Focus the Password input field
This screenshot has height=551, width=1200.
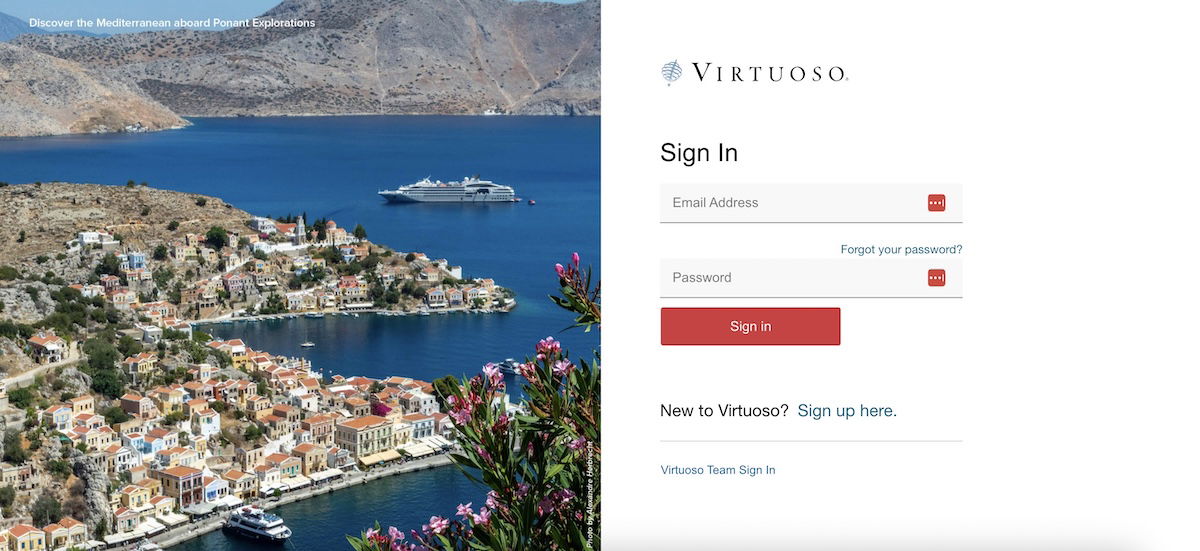click(x=811, y=278)
